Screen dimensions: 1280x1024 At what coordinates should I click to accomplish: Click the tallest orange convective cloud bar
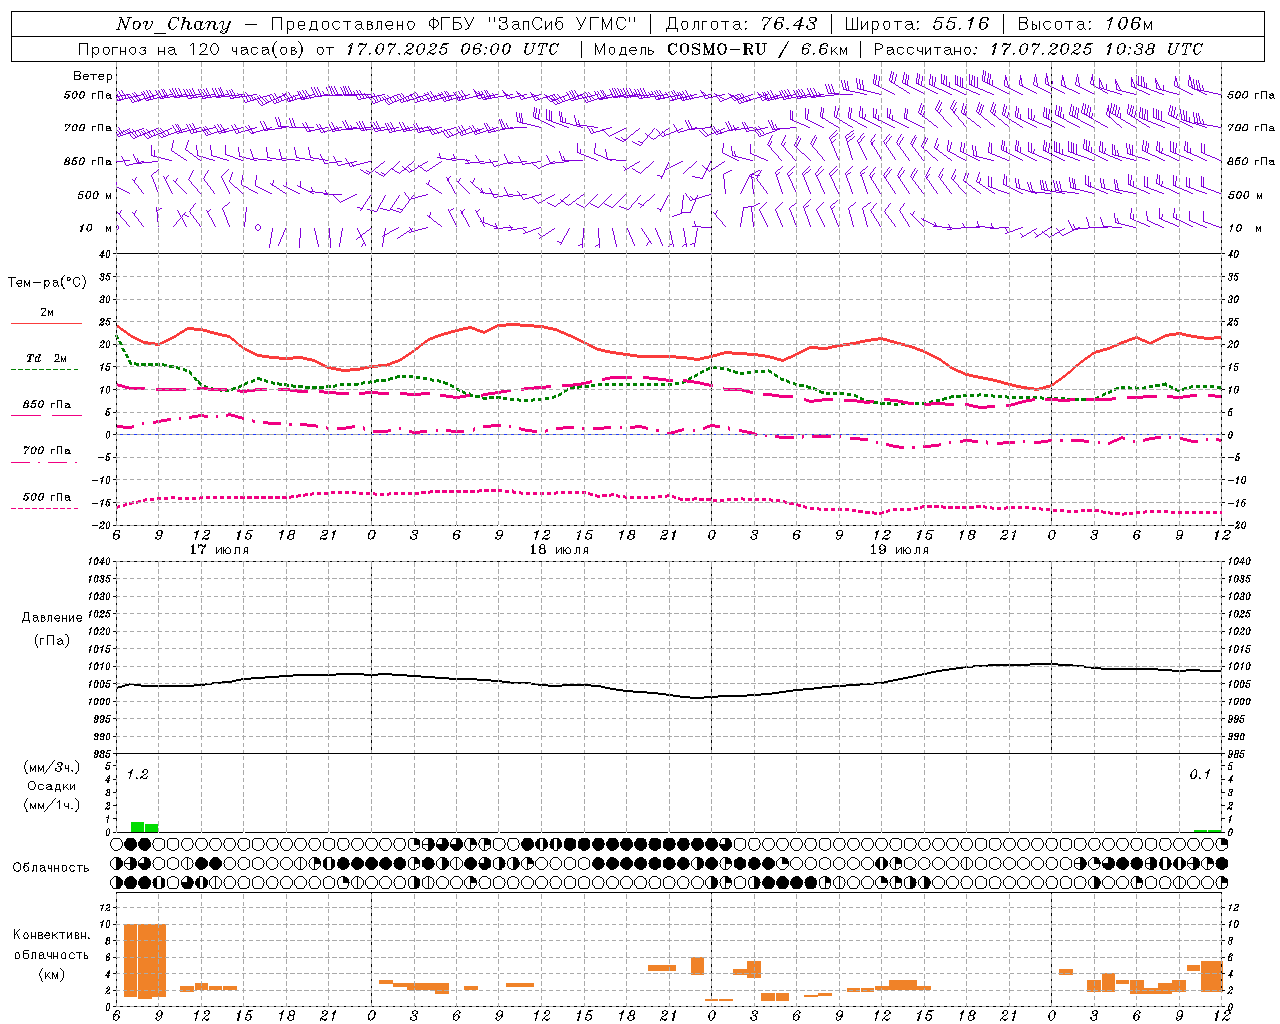point(145,961)
